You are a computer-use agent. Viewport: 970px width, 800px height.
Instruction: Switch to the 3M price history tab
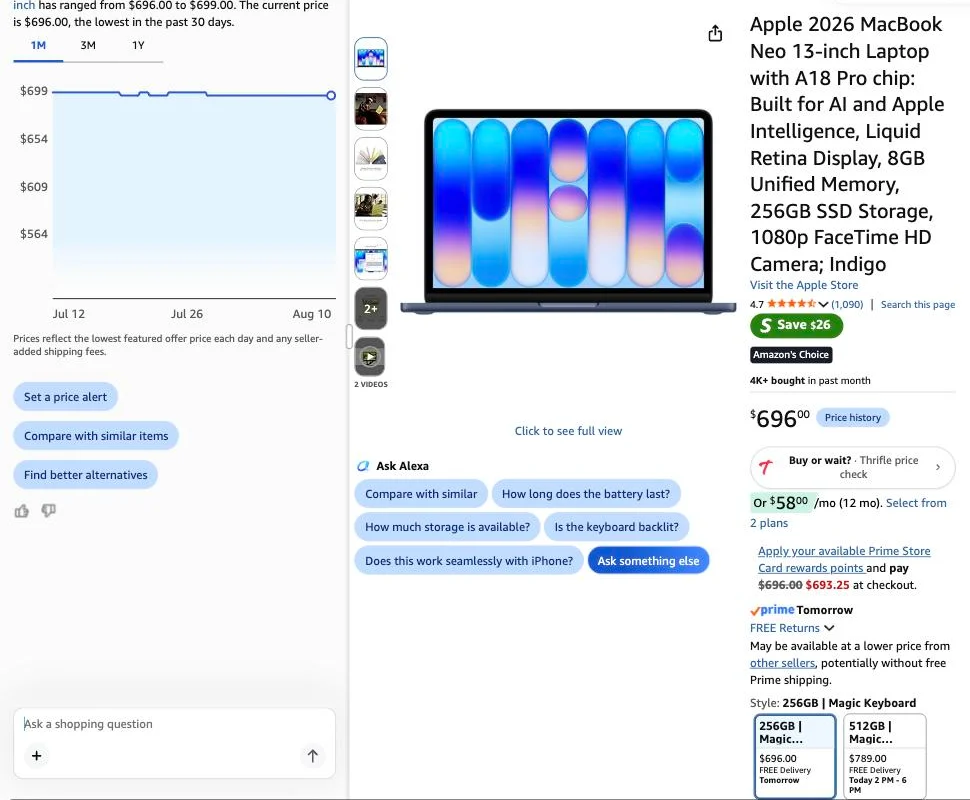point(88,45)
